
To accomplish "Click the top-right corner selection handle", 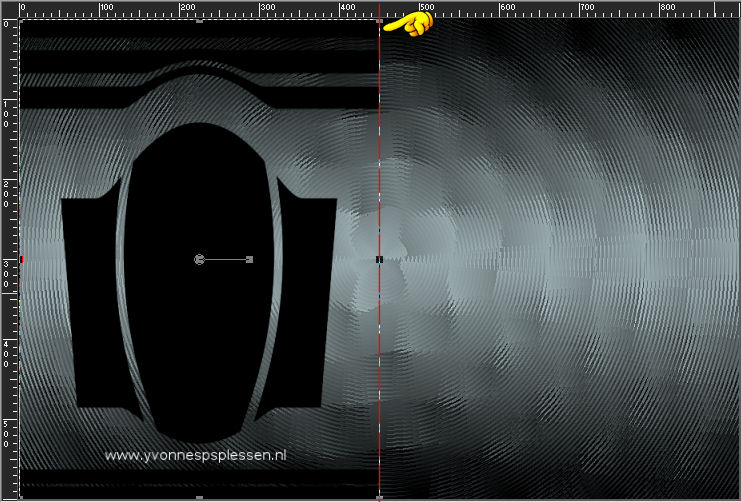I will (x=379, y=21).
